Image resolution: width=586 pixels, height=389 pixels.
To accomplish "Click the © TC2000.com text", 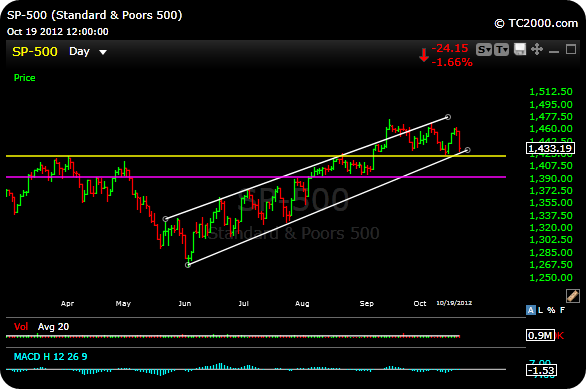I will point(536,23).
